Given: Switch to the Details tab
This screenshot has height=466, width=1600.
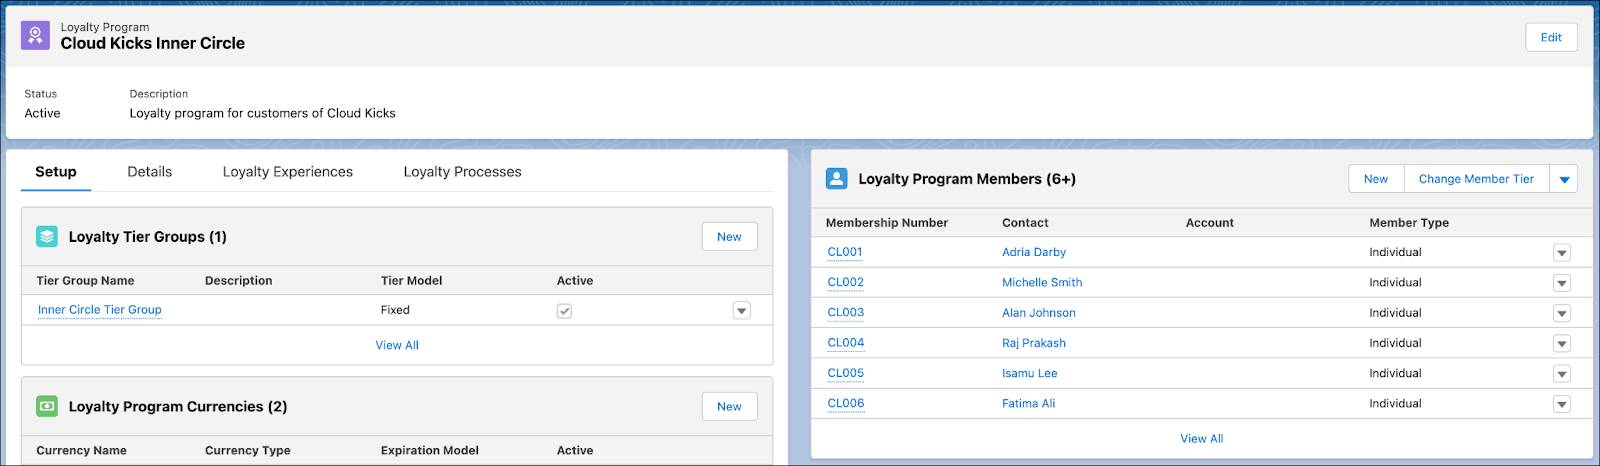Looking at the screenshot, I should pos(150,172).
